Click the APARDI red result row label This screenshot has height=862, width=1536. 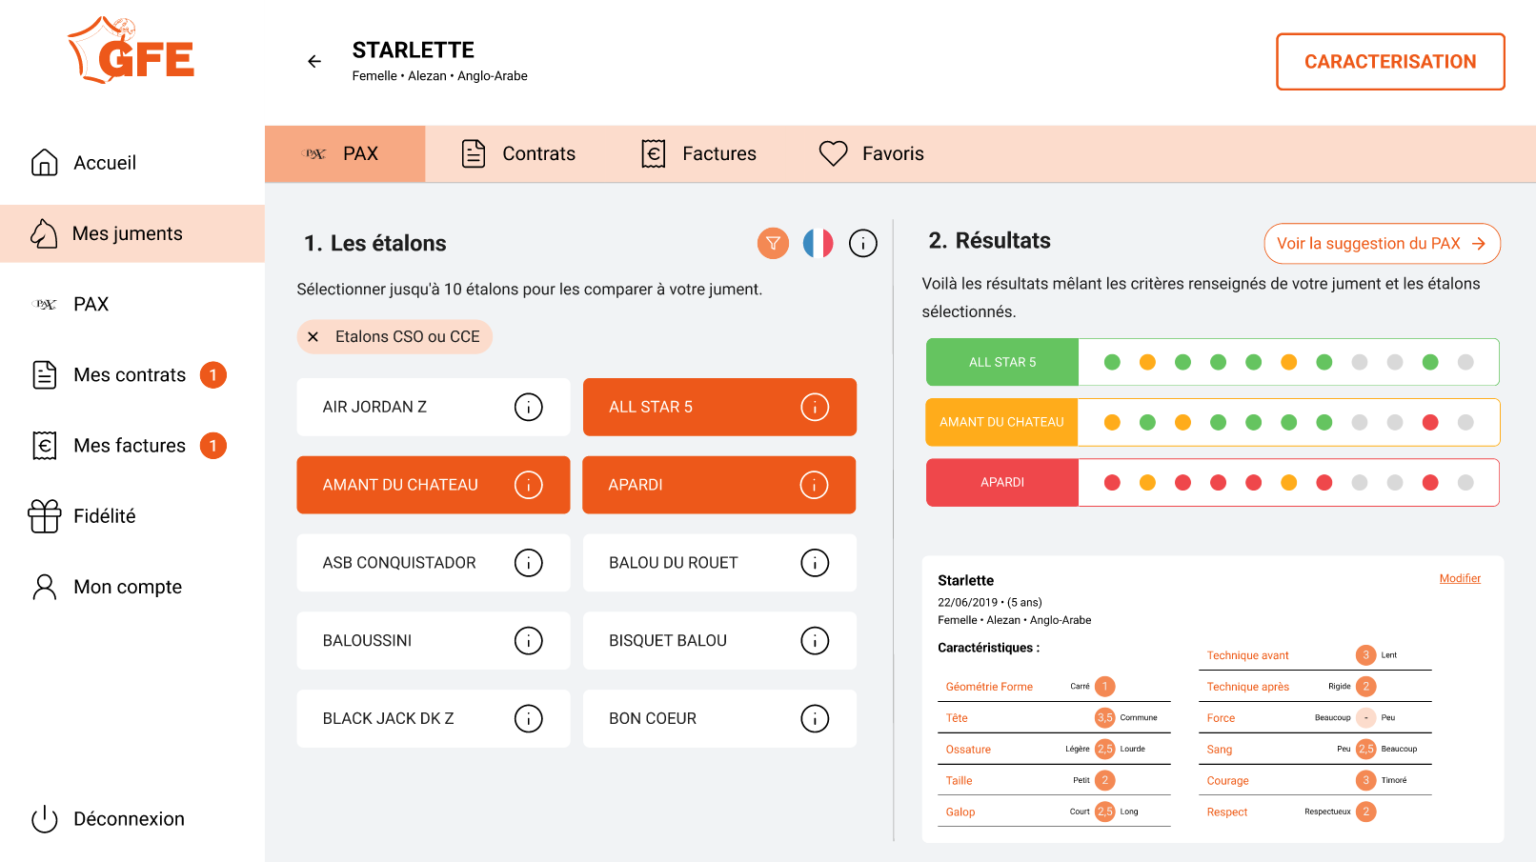pos(1002,482)
